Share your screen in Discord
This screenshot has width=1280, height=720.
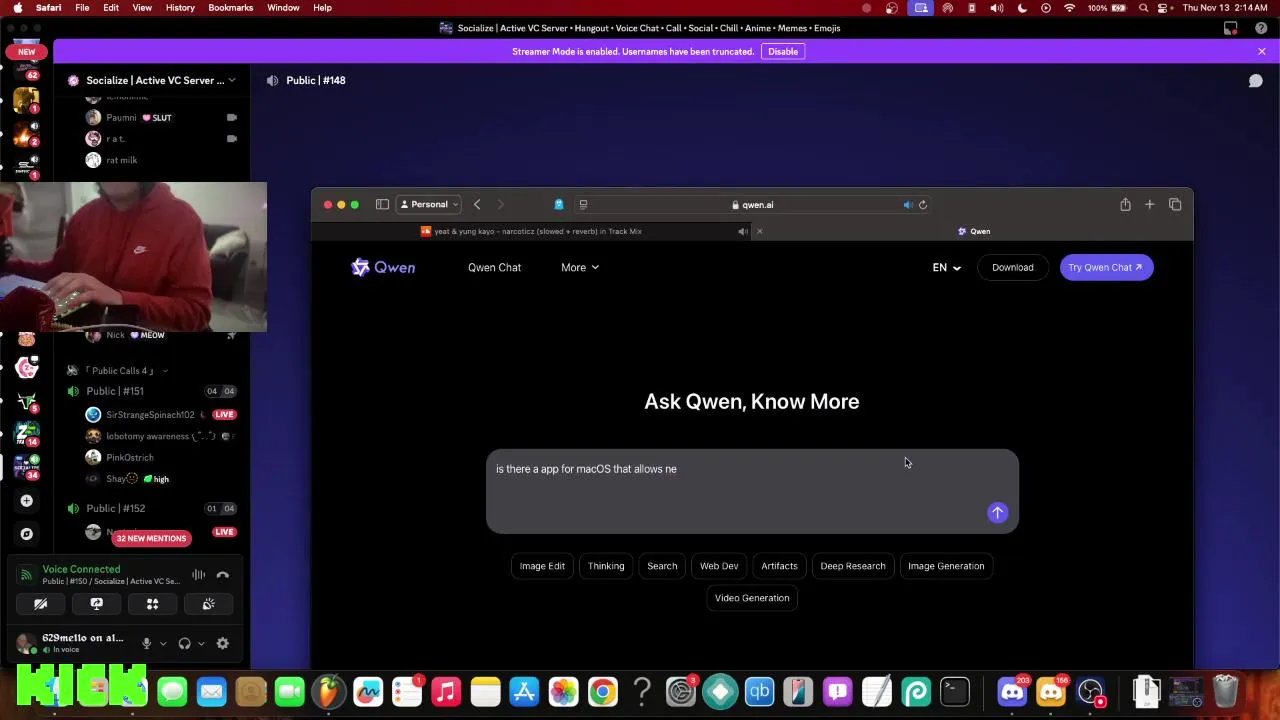(x=97, y=604)
